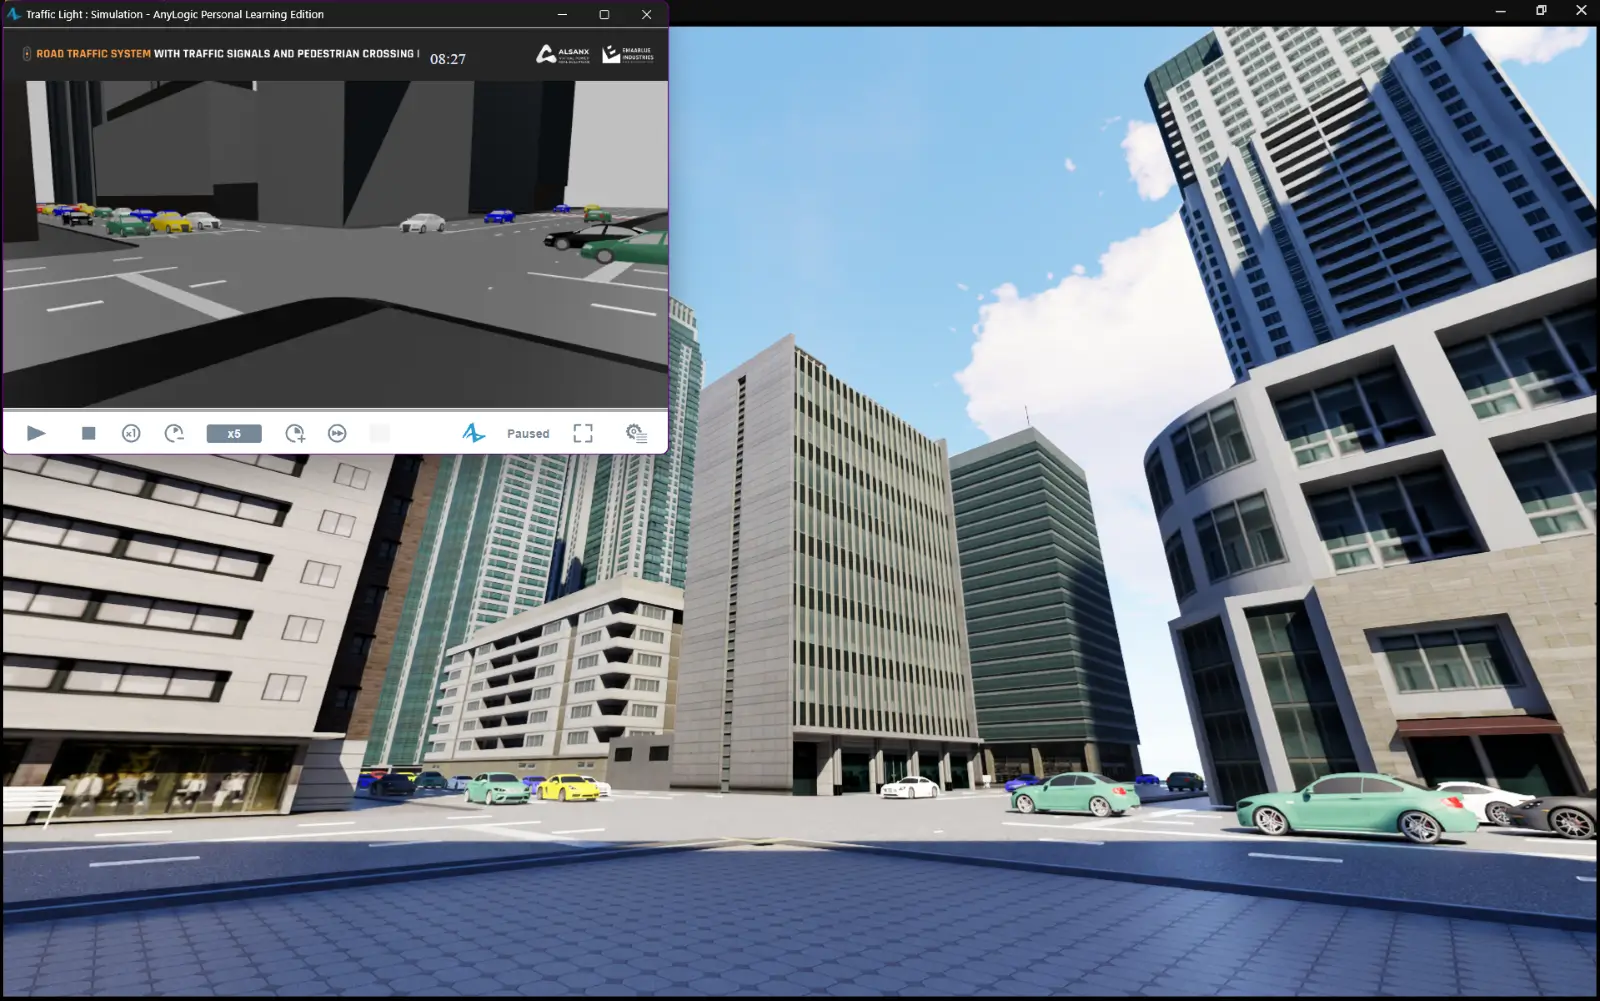Click the 08:27 clock display
Image resolution: width=1600 pixels, height=1001 pixels.
point(447,59)
